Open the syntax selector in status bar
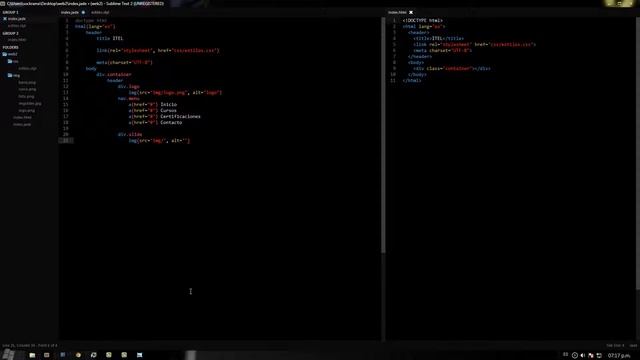Image resolution: width=640 pixels, height=360 pixels. coord(633,346)
